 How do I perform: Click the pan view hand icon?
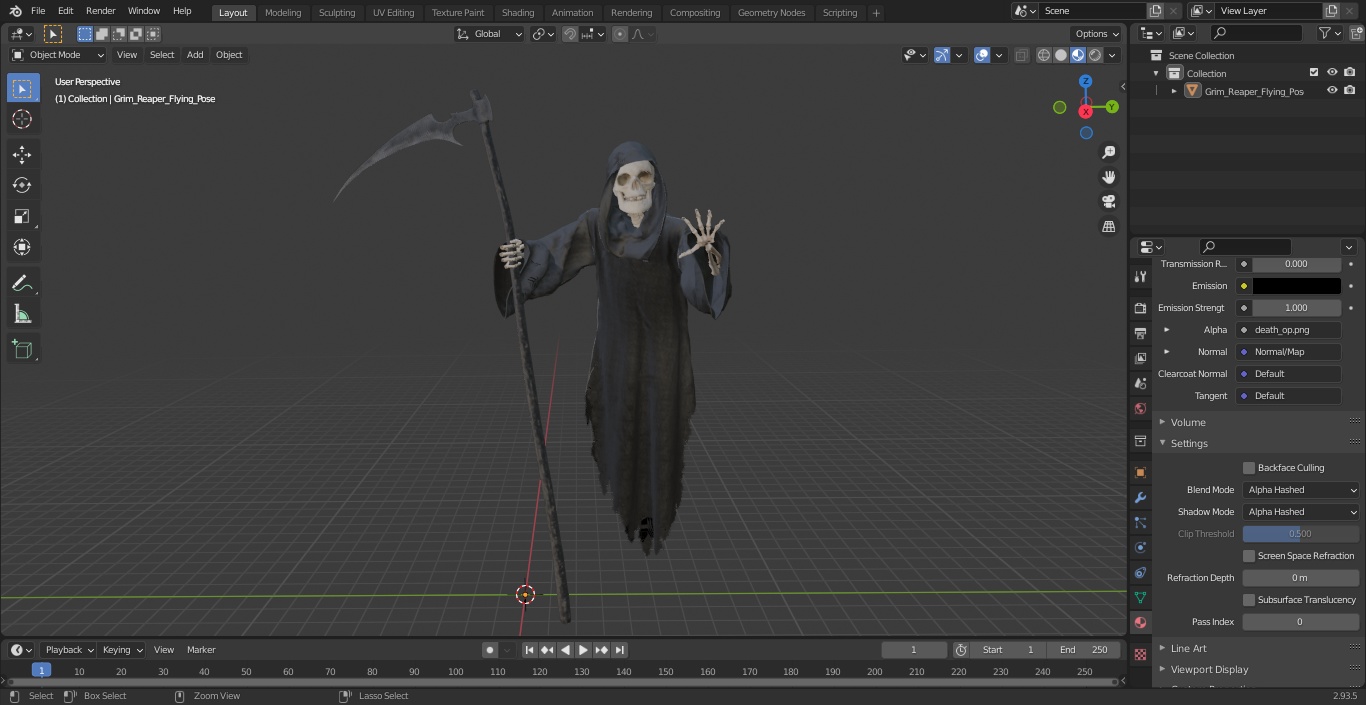(1108, 177)
